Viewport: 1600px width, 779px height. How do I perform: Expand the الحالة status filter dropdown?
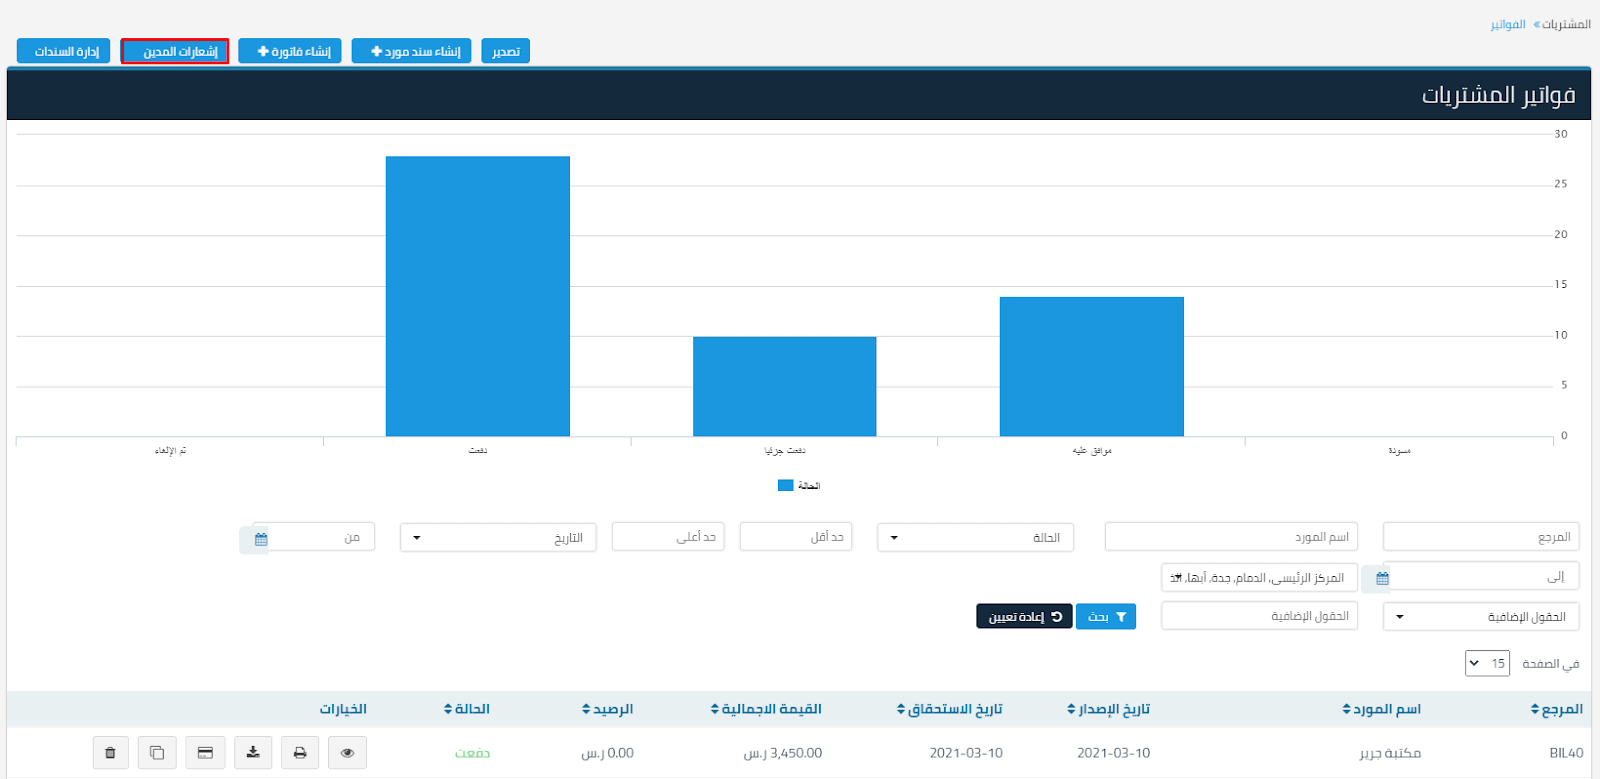(975, 538)
